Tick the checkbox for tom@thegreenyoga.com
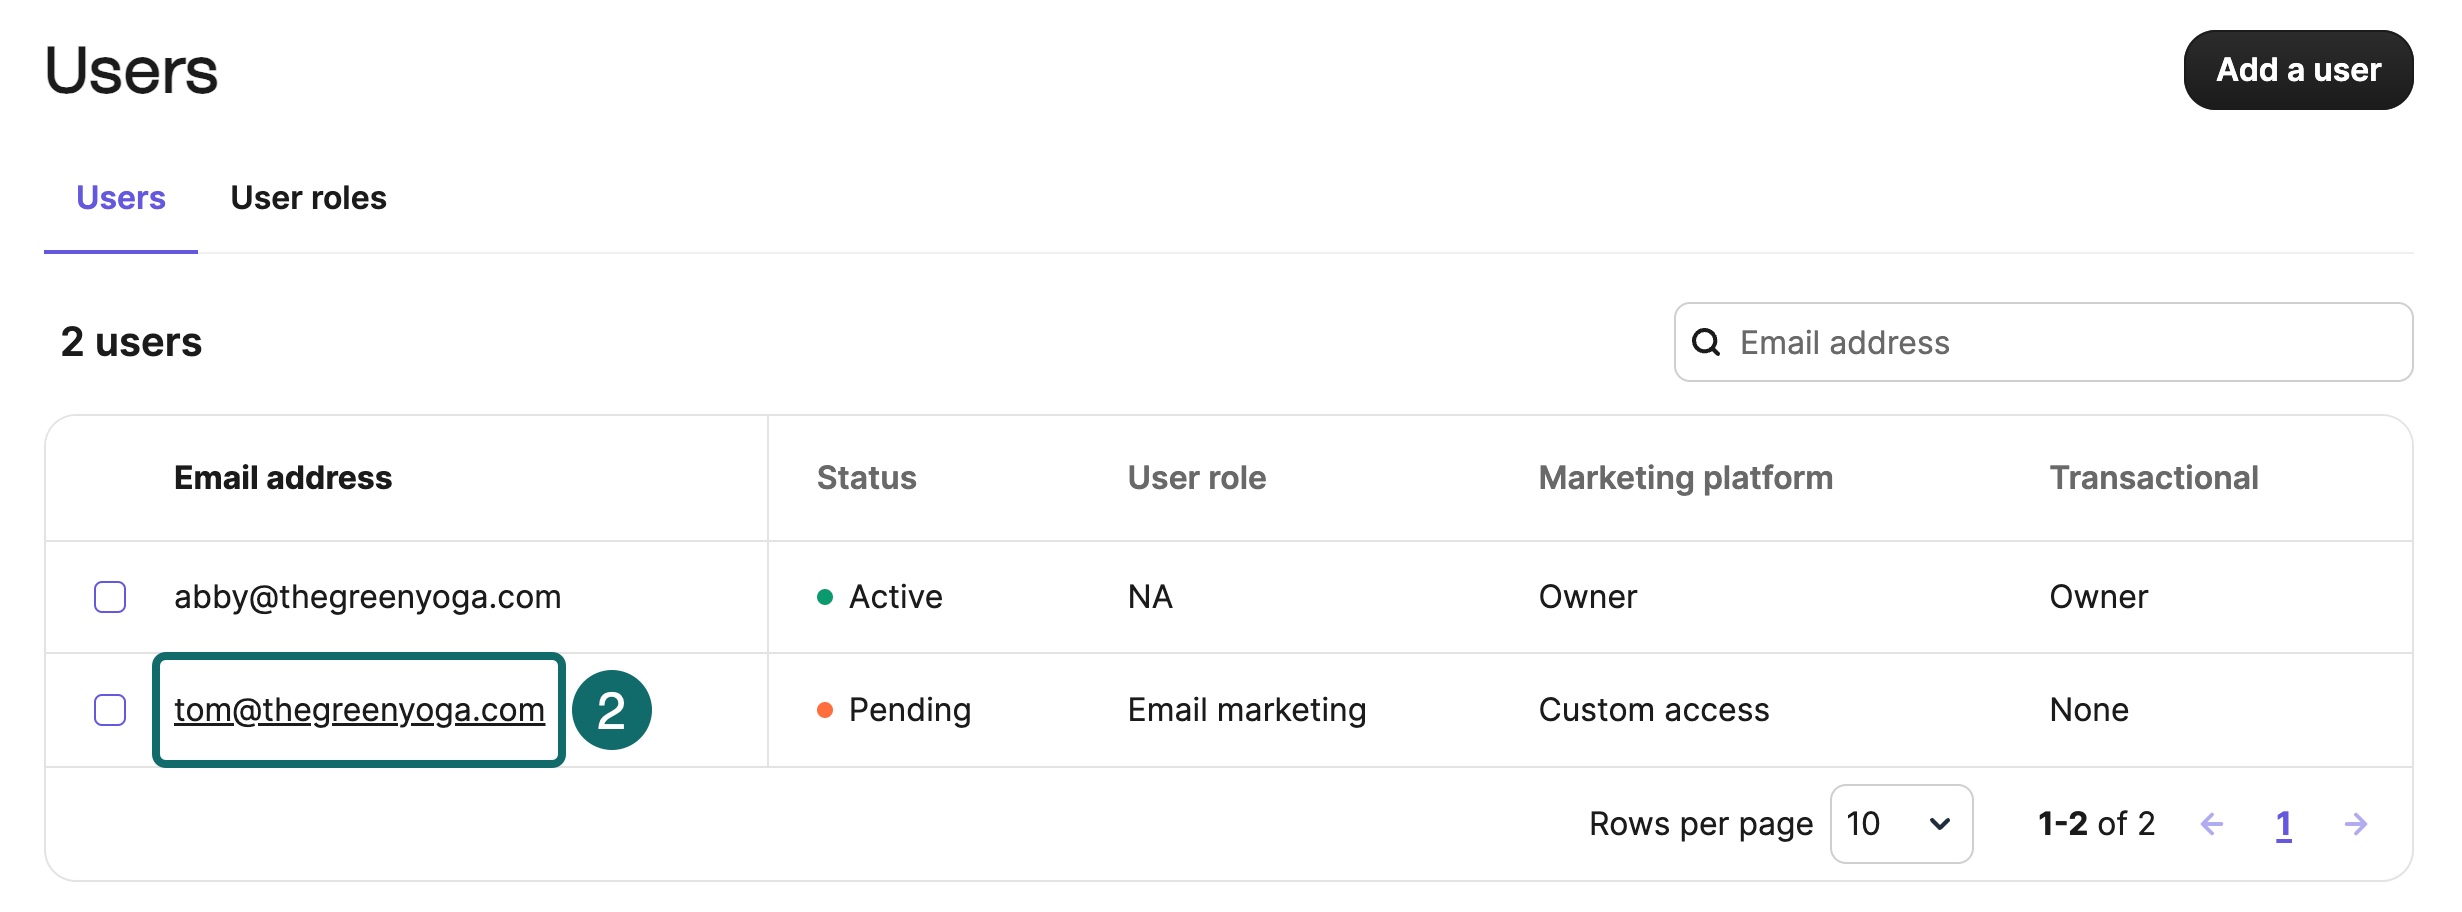This screenshot has width=2462, height=912. click(110, 710)
